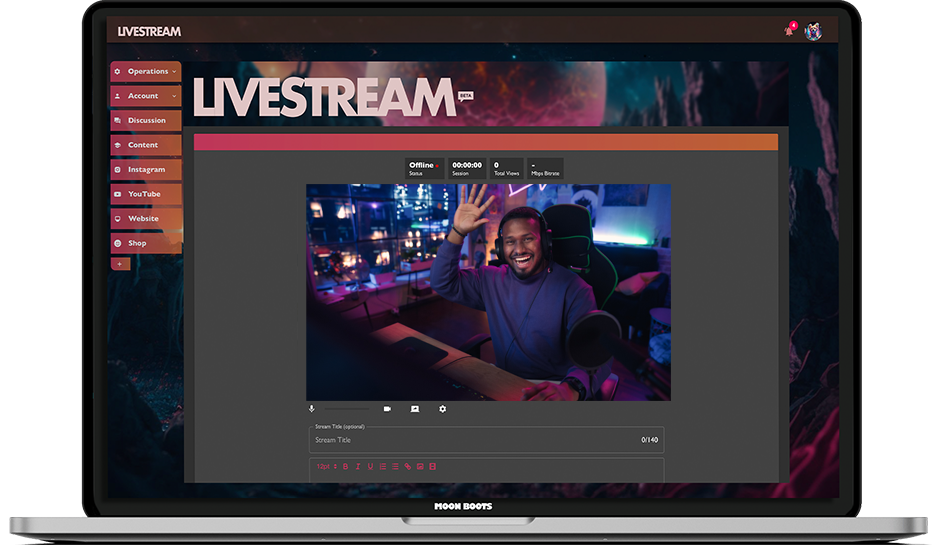This screenshot has height=547, width=936.
Task: Open the 12pt font size dropdown
Action: click(327, 466)
